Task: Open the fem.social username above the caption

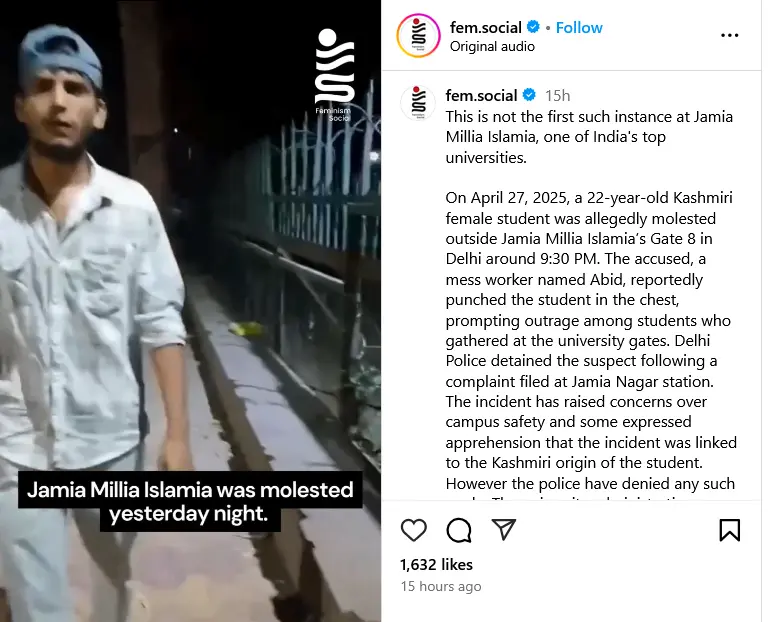Action: pos(481,96)
